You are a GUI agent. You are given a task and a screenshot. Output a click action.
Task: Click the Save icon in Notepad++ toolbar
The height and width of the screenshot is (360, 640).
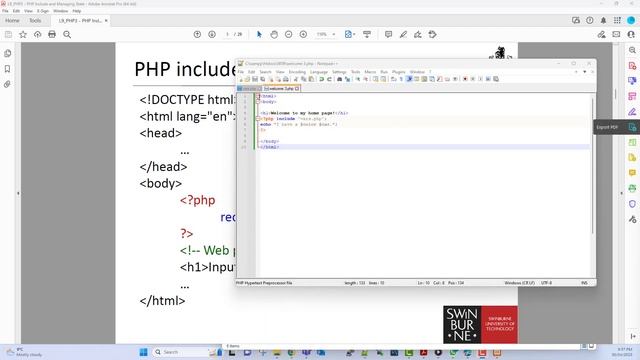pos(255,79)
